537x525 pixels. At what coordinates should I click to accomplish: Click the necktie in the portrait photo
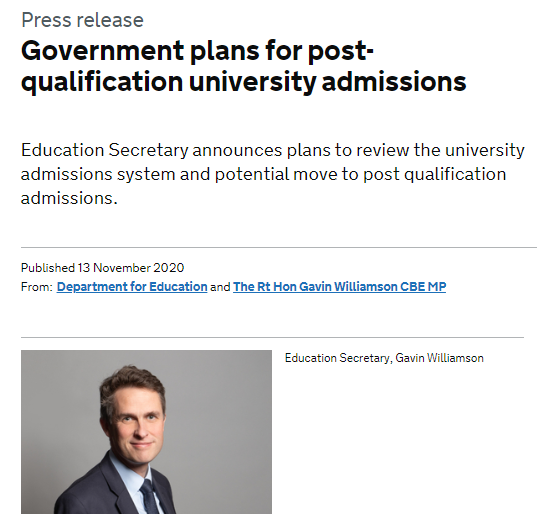tap(149, 497)
